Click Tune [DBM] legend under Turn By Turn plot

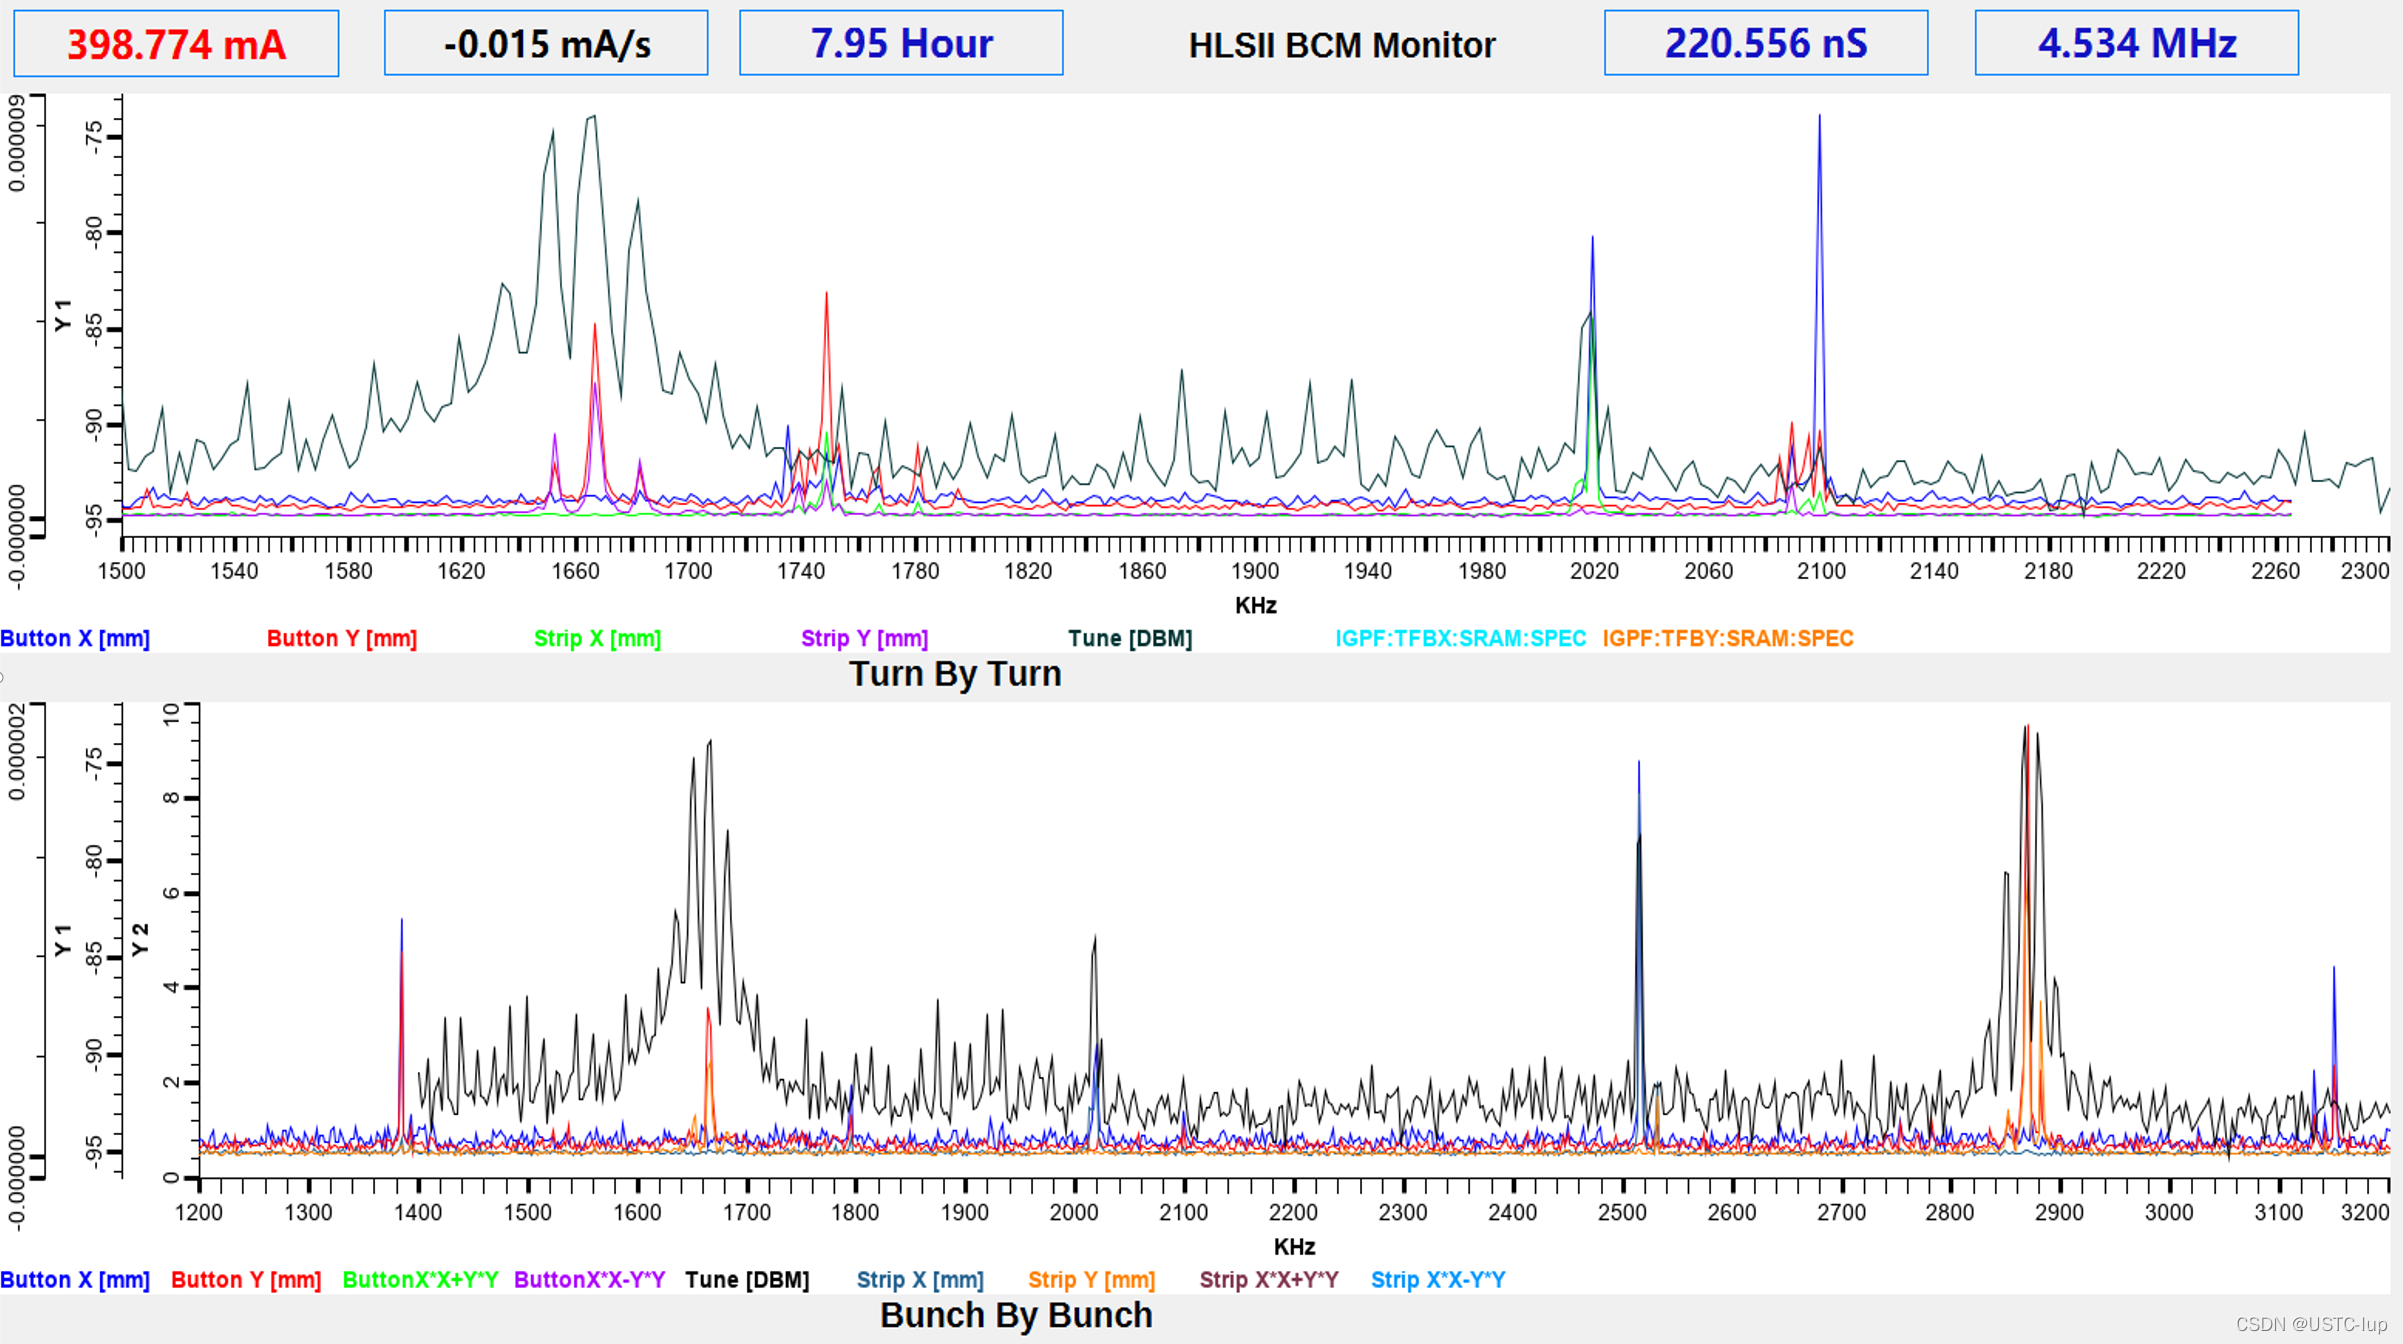coord(1130,638)
